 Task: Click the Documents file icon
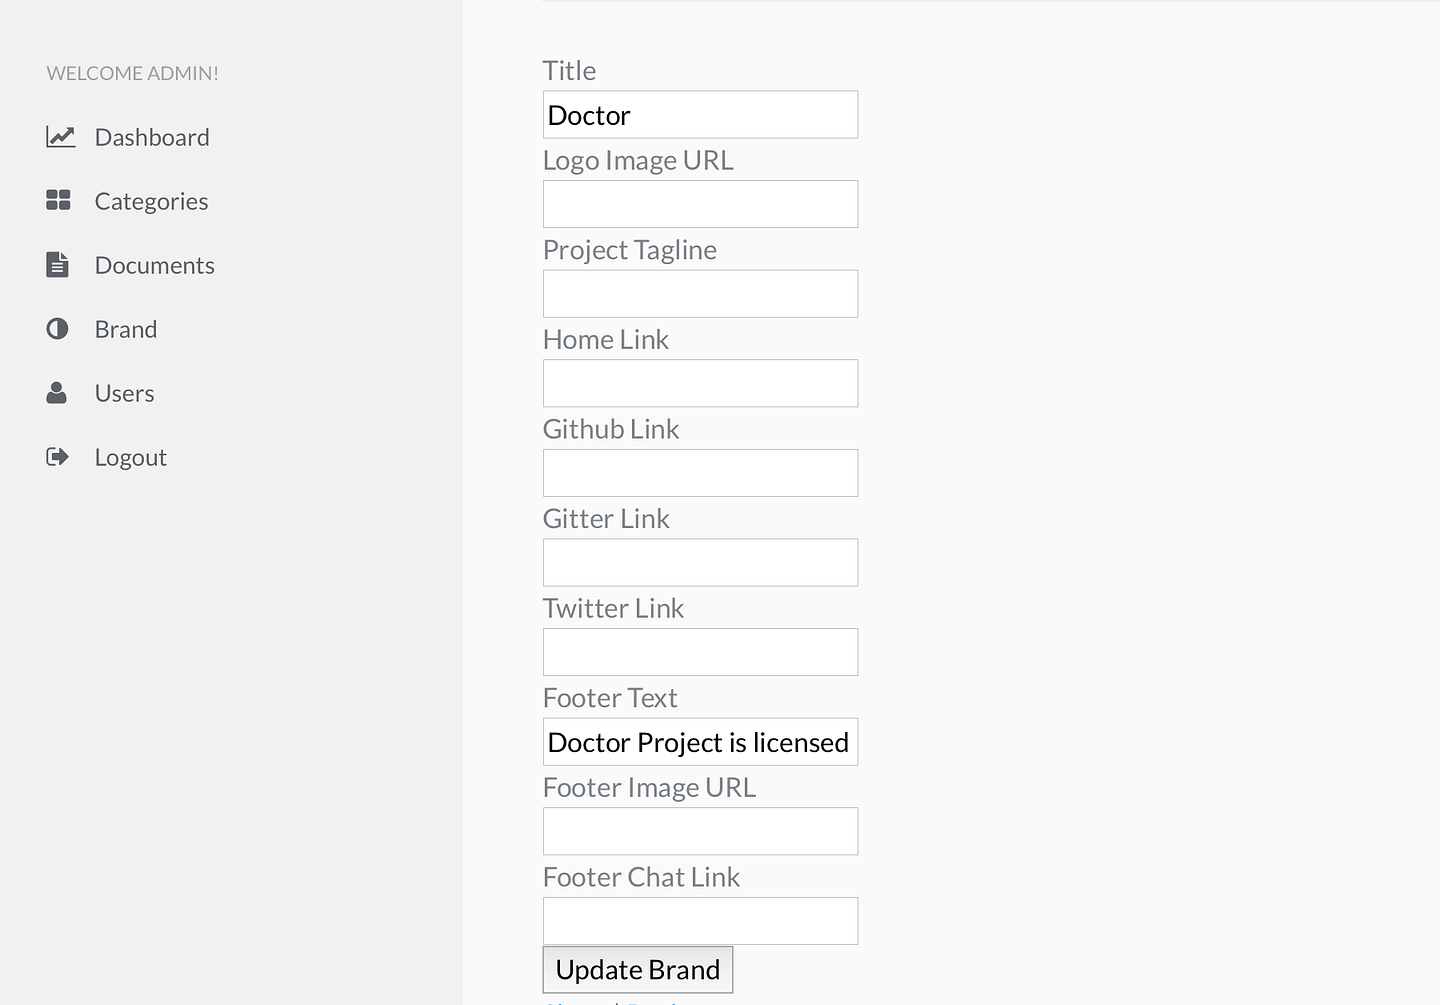pos(58,265)
